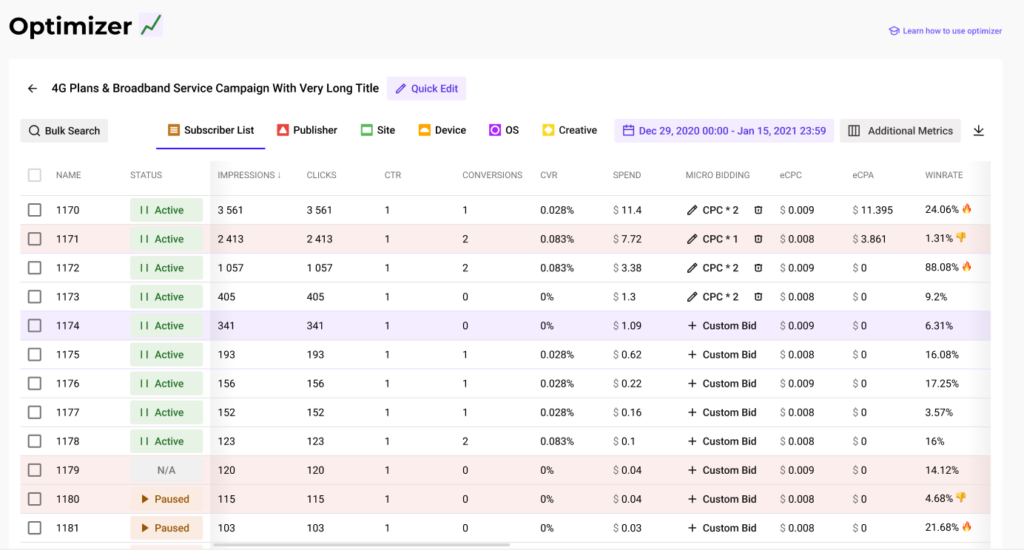This screenshot has height=550, width=1024.
Task: Select the checkbox for row 1175
Action: (35, 355)
